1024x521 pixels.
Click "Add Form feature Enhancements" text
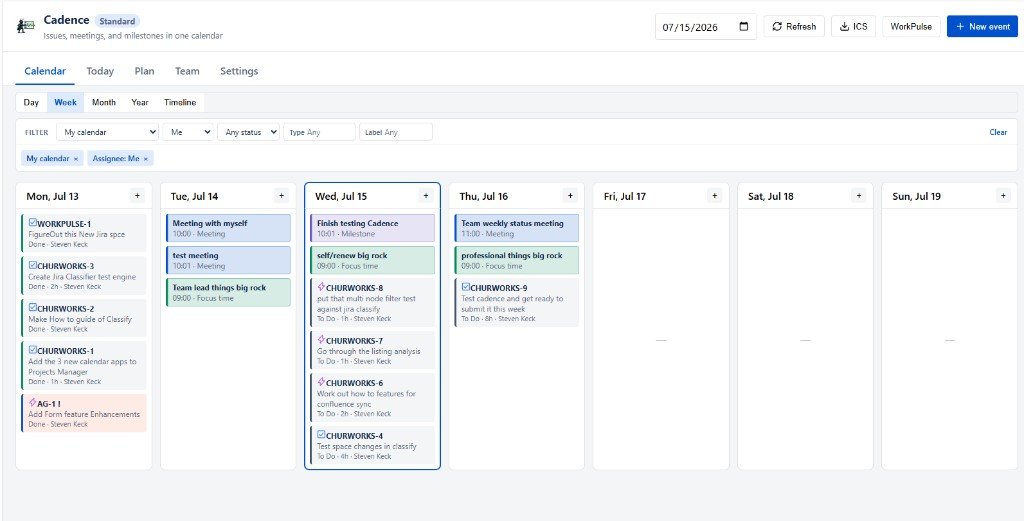[x=84, y=415]
